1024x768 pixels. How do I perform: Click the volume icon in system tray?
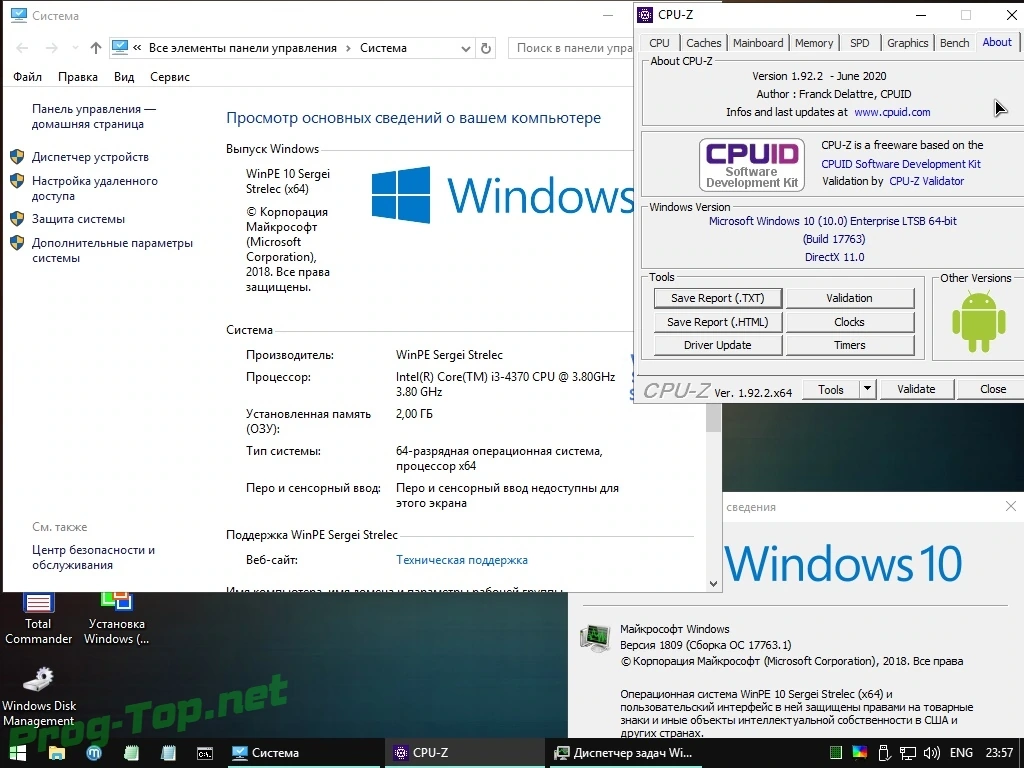click(x=932, y=753)
